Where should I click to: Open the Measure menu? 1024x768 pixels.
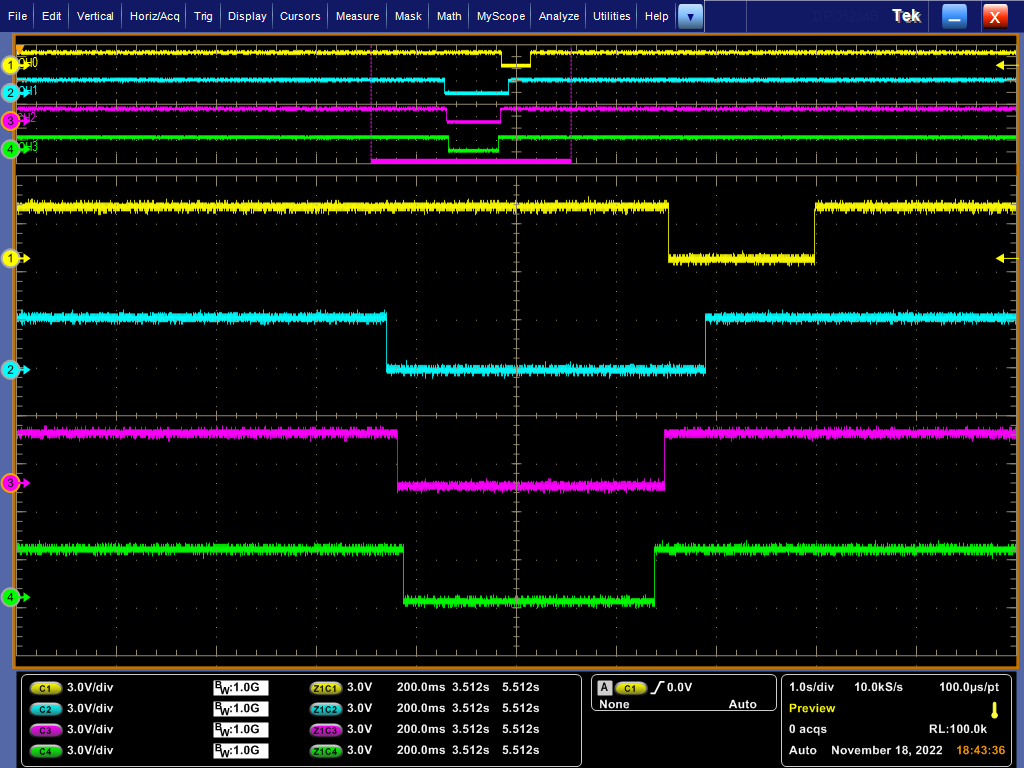[x=357, y=16]
